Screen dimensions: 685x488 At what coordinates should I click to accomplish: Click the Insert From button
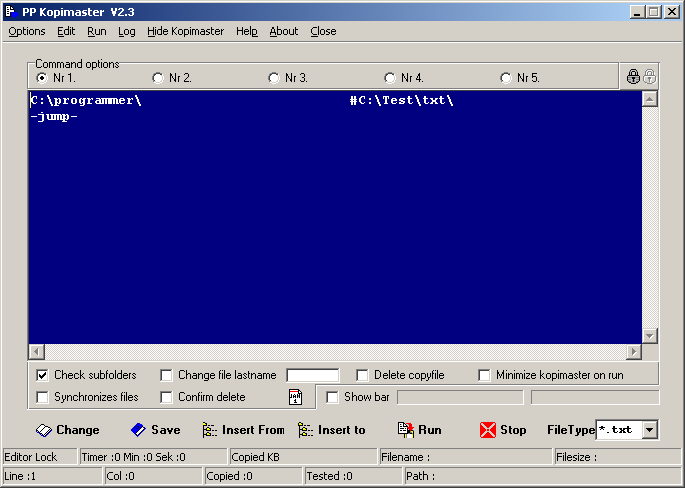point(243,430)
